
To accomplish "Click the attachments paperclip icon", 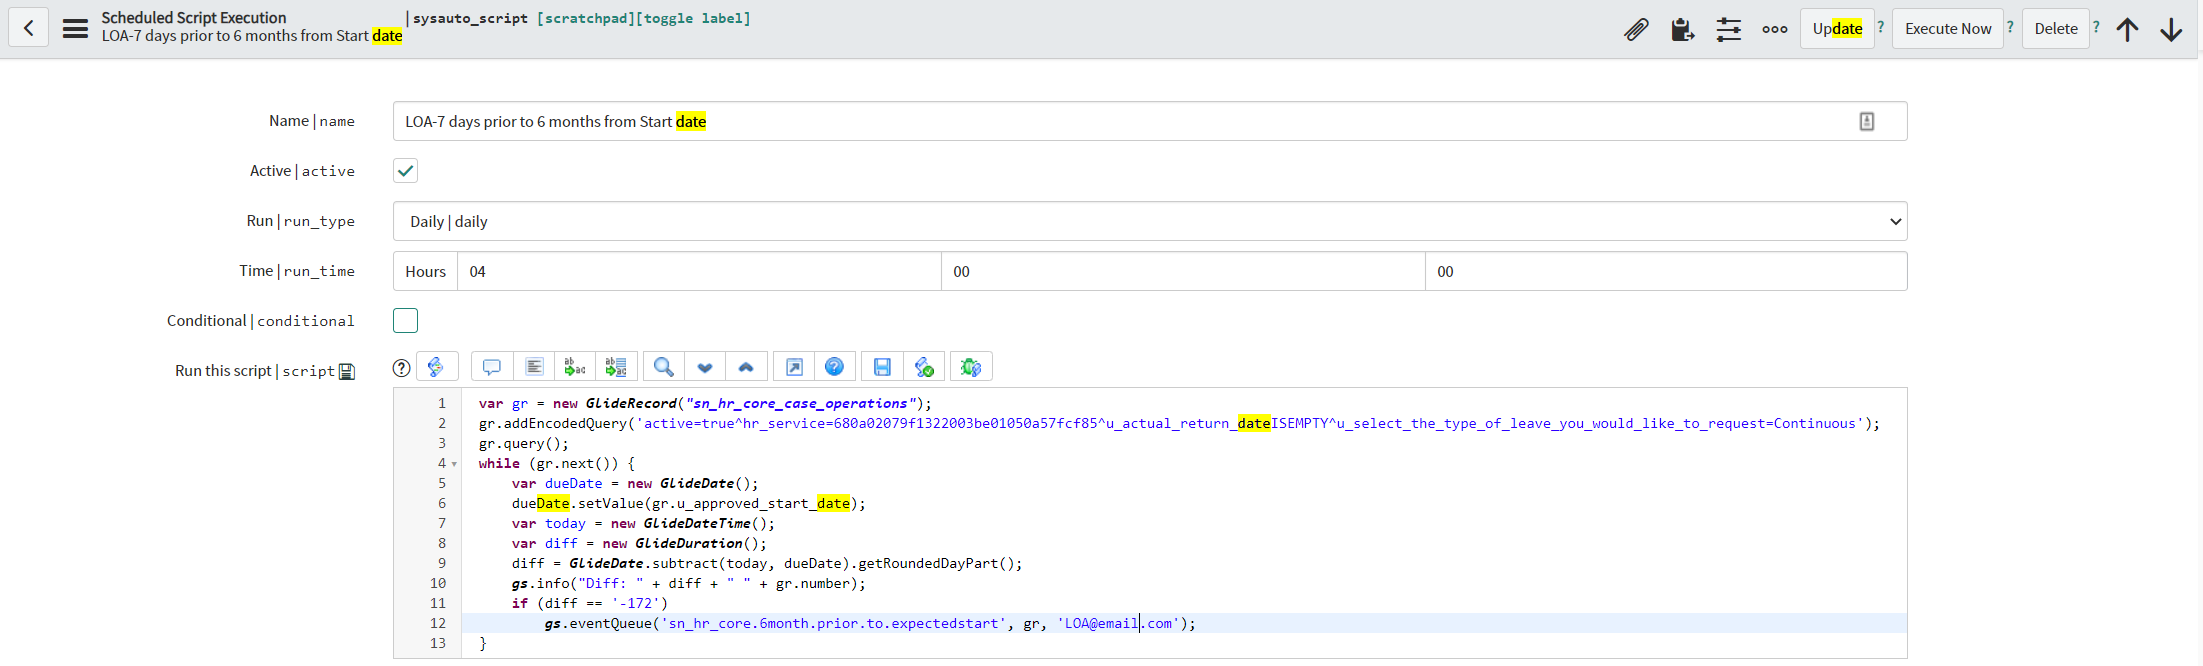I will click(1636, 29).
